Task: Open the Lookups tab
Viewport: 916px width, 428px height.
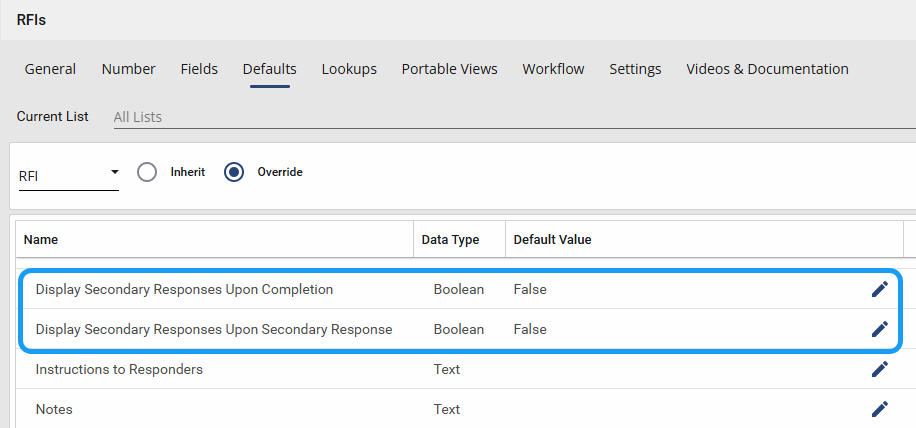Action: pos(349,69)
